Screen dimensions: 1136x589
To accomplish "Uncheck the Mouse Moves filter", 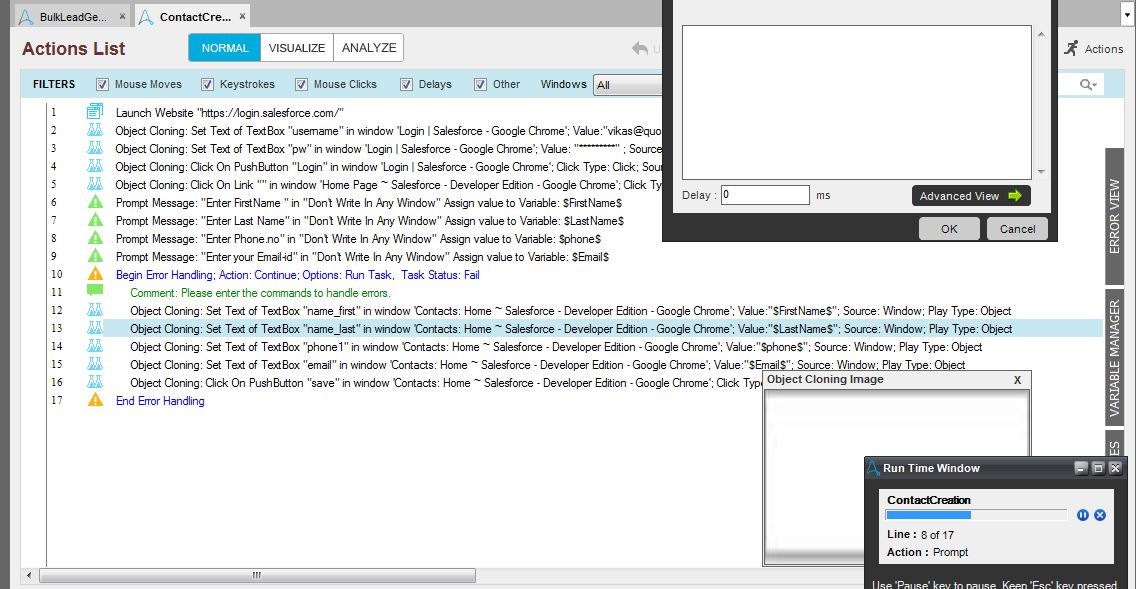I will 102,85.
